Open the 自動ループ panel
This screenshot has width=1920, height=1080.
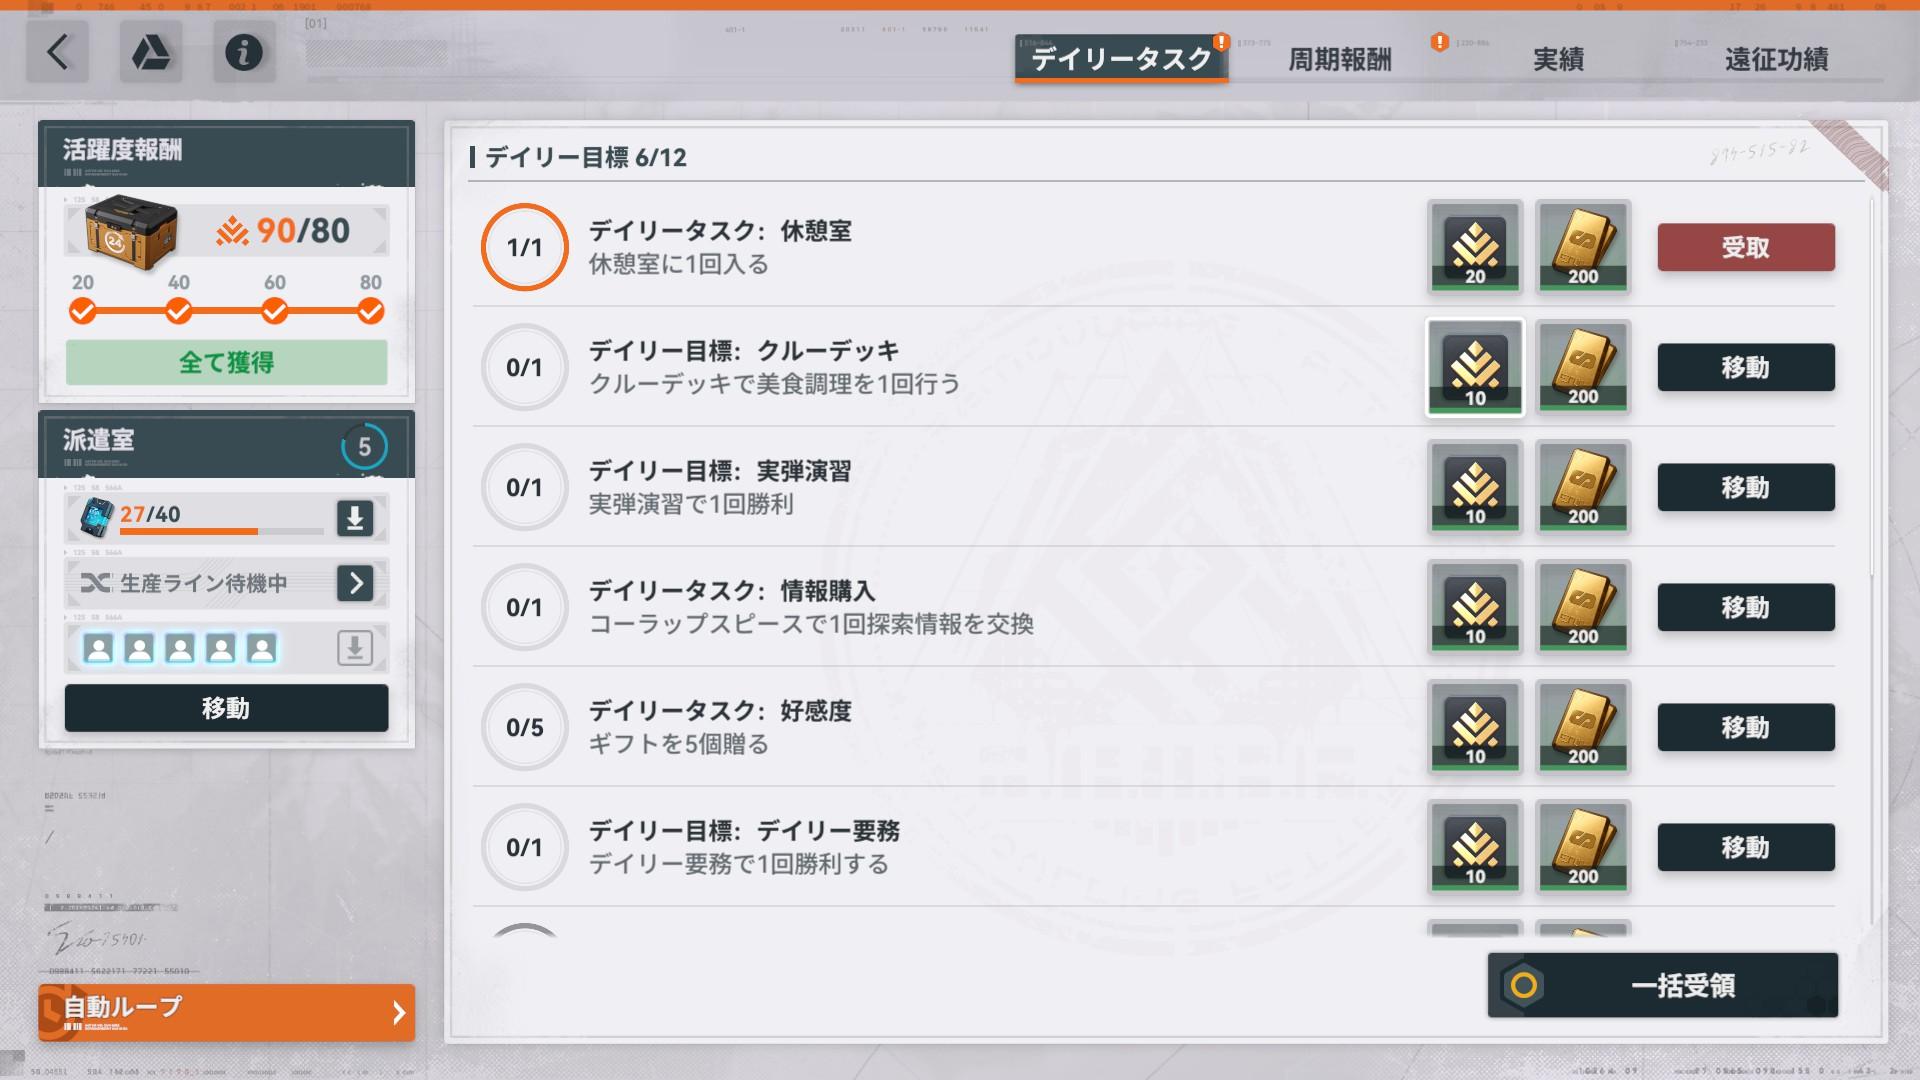pos(226,1012)
